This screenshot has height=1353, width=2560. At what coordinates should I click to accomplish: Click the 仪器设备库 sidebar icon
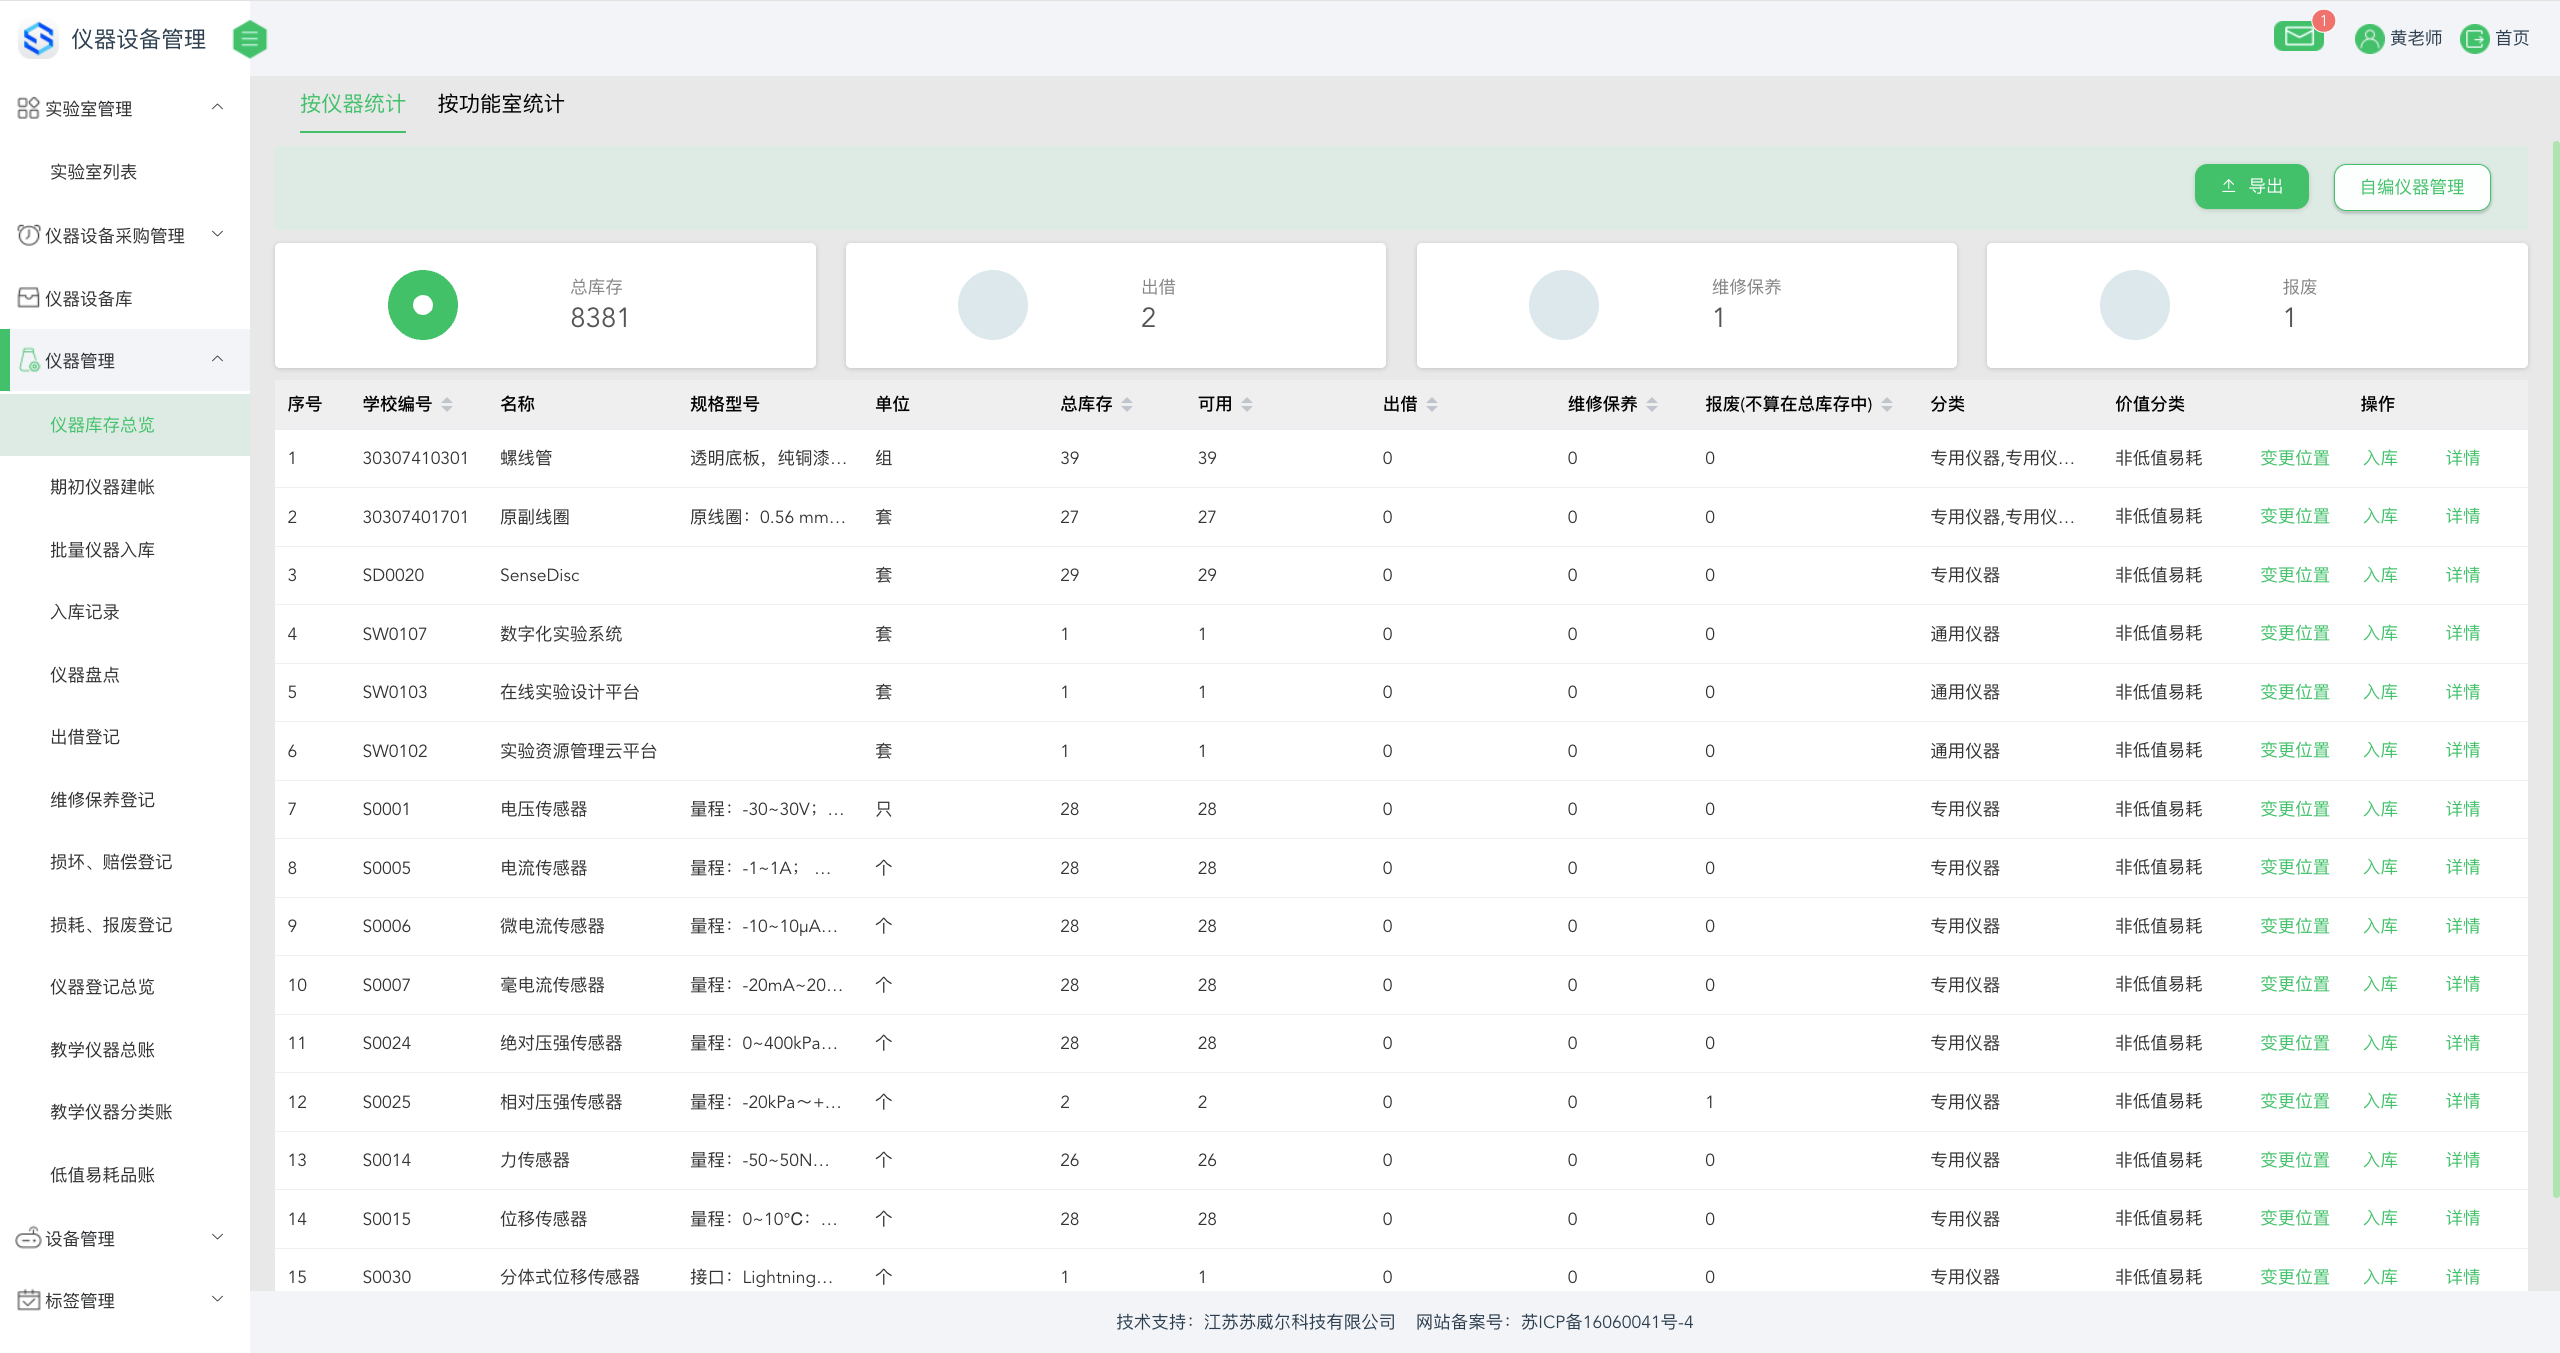28,298
